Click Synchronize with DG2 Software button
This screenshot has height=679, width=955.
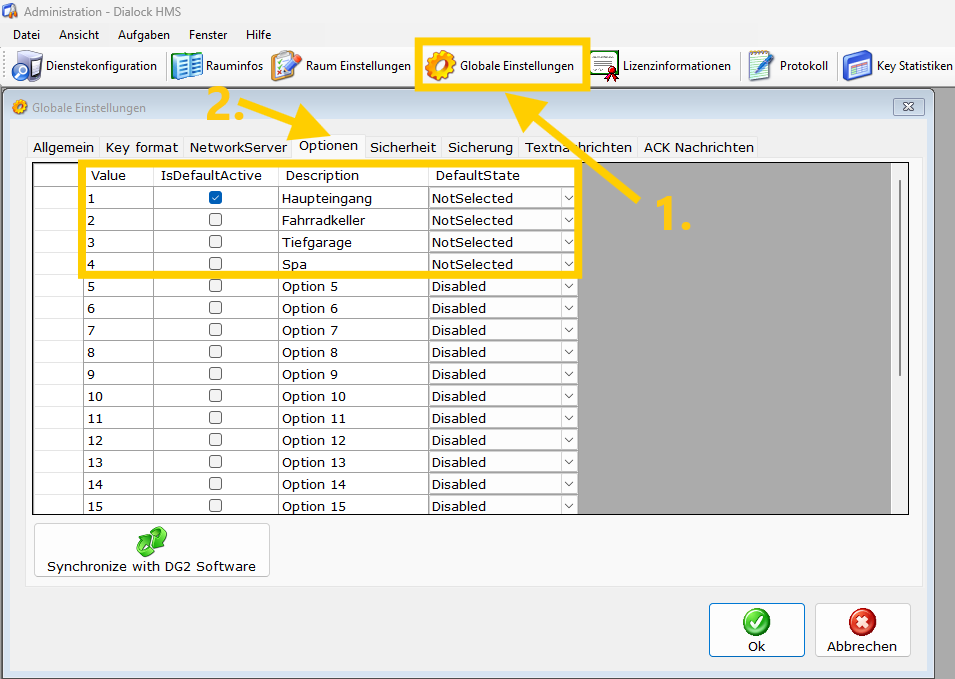pyautogui.click(x=152, y=551)
